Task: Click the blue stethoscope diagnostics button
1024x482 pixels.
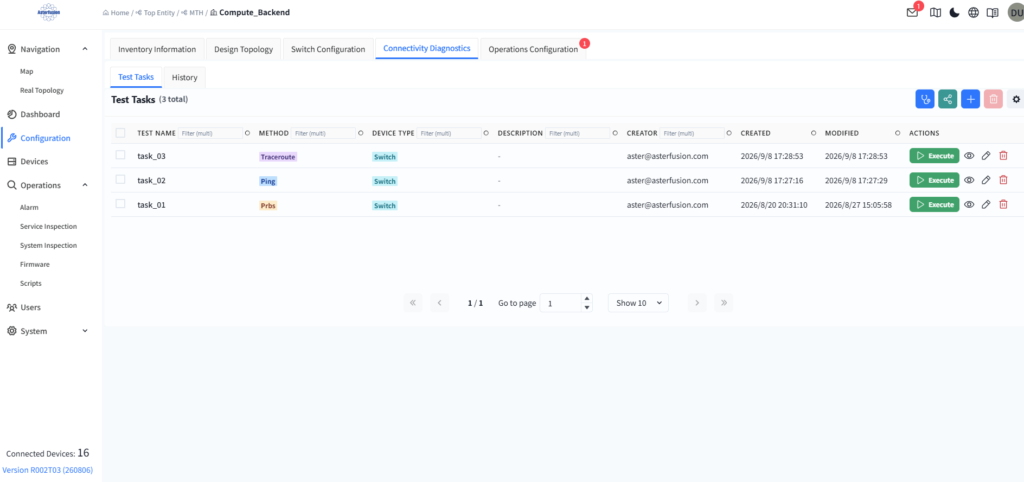Action: (x=925, y=99)
